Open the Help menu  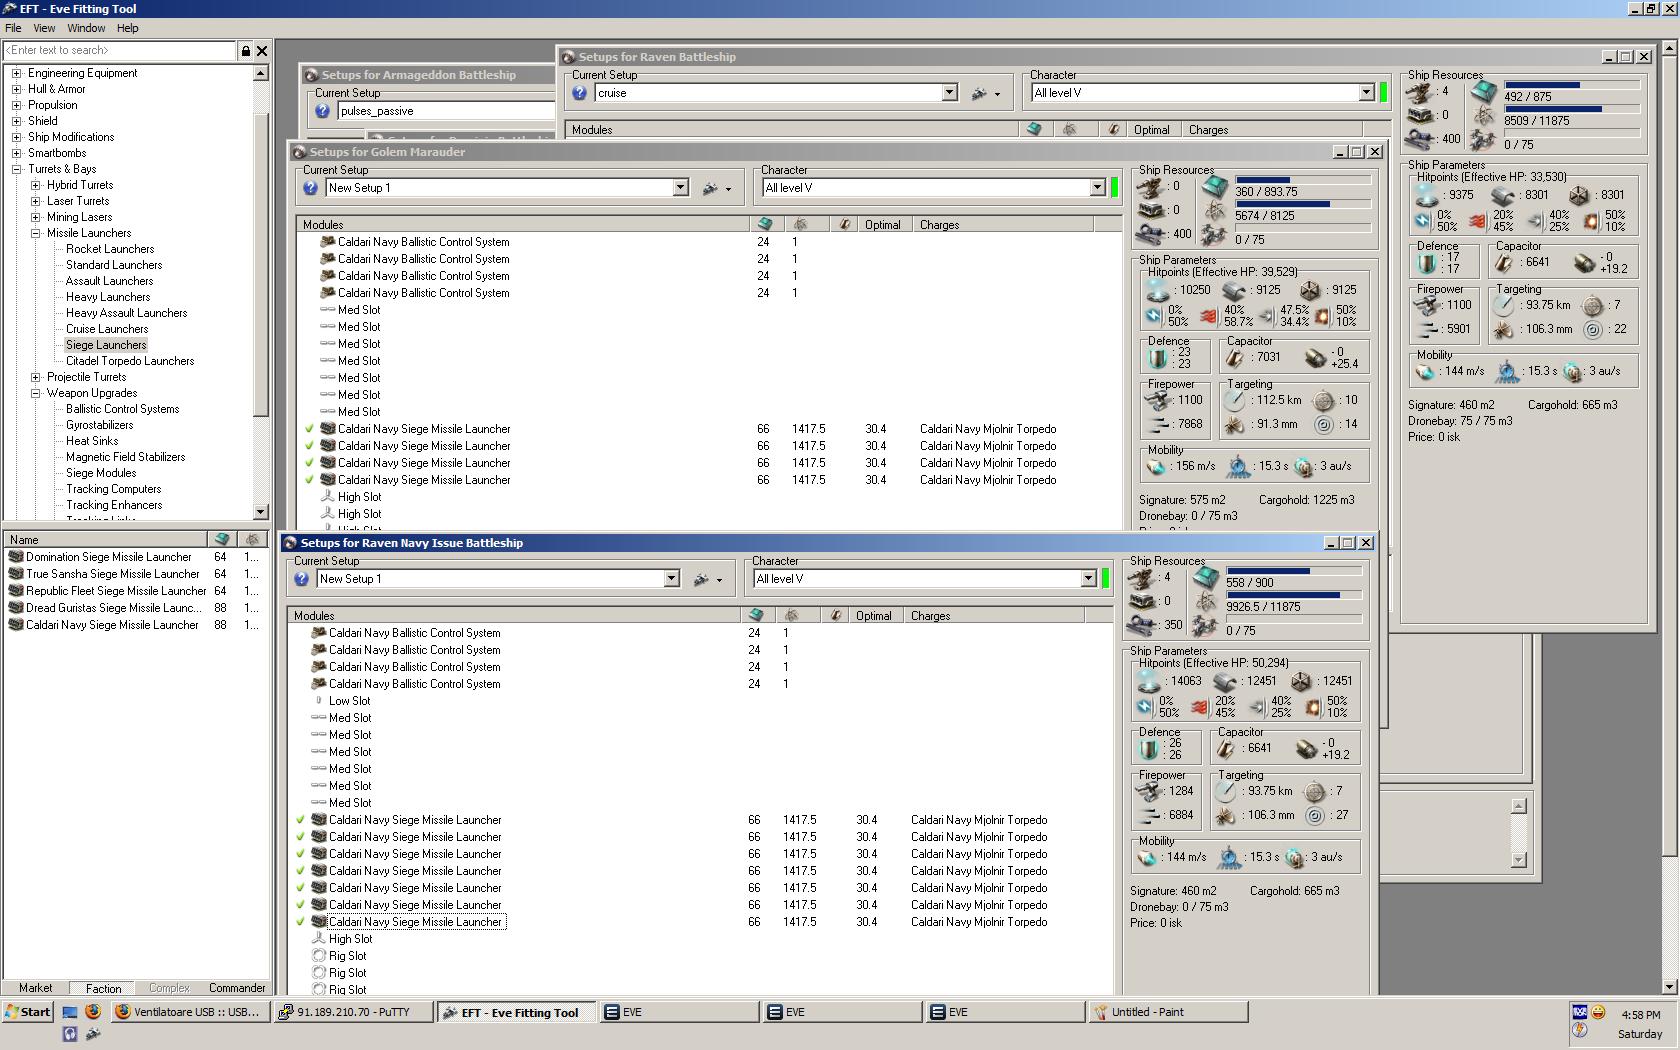tap(127, 28)
